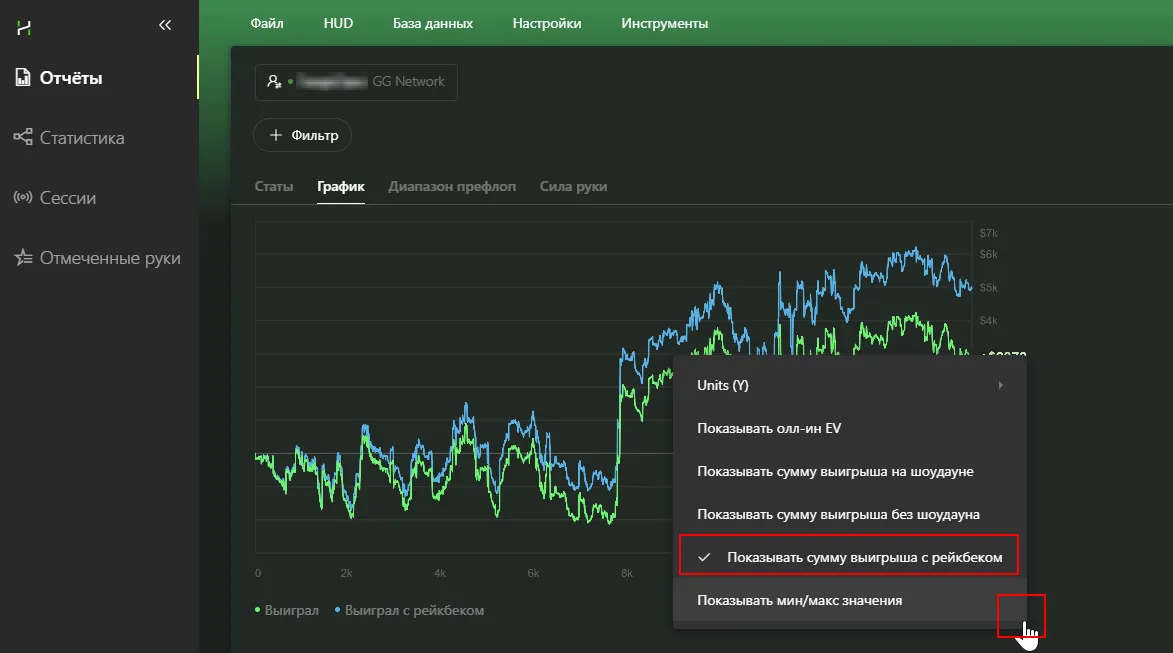Go to the Сессии sidebar section
The height and width of the screenshot is (653, 1173).
(x=67, y=198)
